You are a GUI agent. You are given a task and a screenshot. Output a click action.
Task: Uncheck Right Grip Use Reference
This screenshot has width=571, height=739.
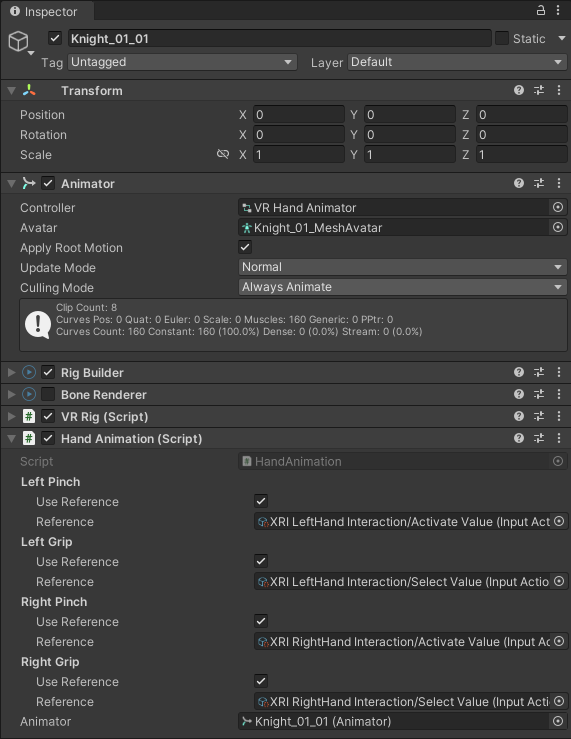click(x=261, y=681)
